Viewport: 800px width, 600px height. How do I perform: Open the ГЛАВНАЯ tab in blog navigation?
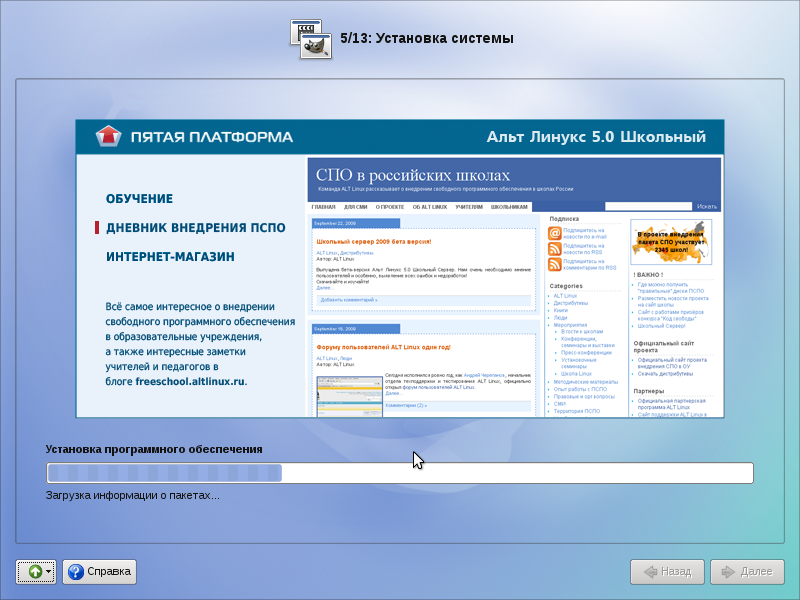coord(323,206)
